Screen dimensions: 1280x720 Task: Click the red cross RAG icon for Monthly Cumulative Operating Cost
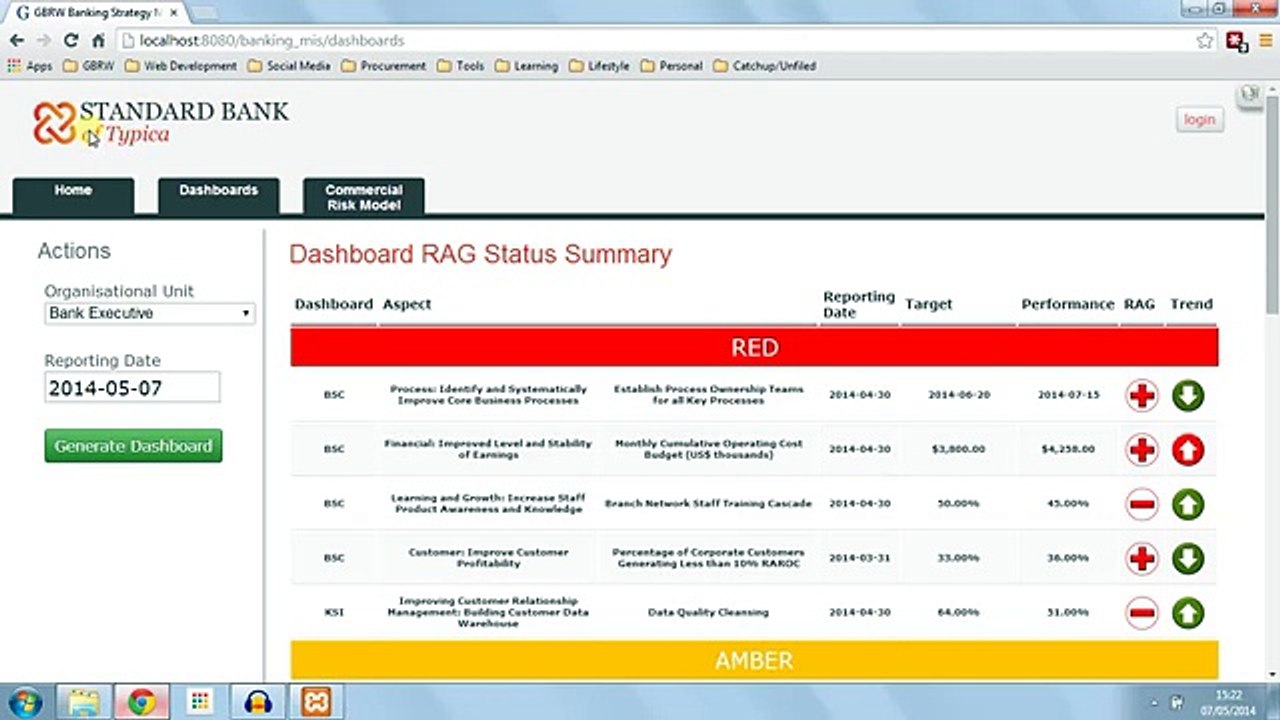click(1141, 450)
